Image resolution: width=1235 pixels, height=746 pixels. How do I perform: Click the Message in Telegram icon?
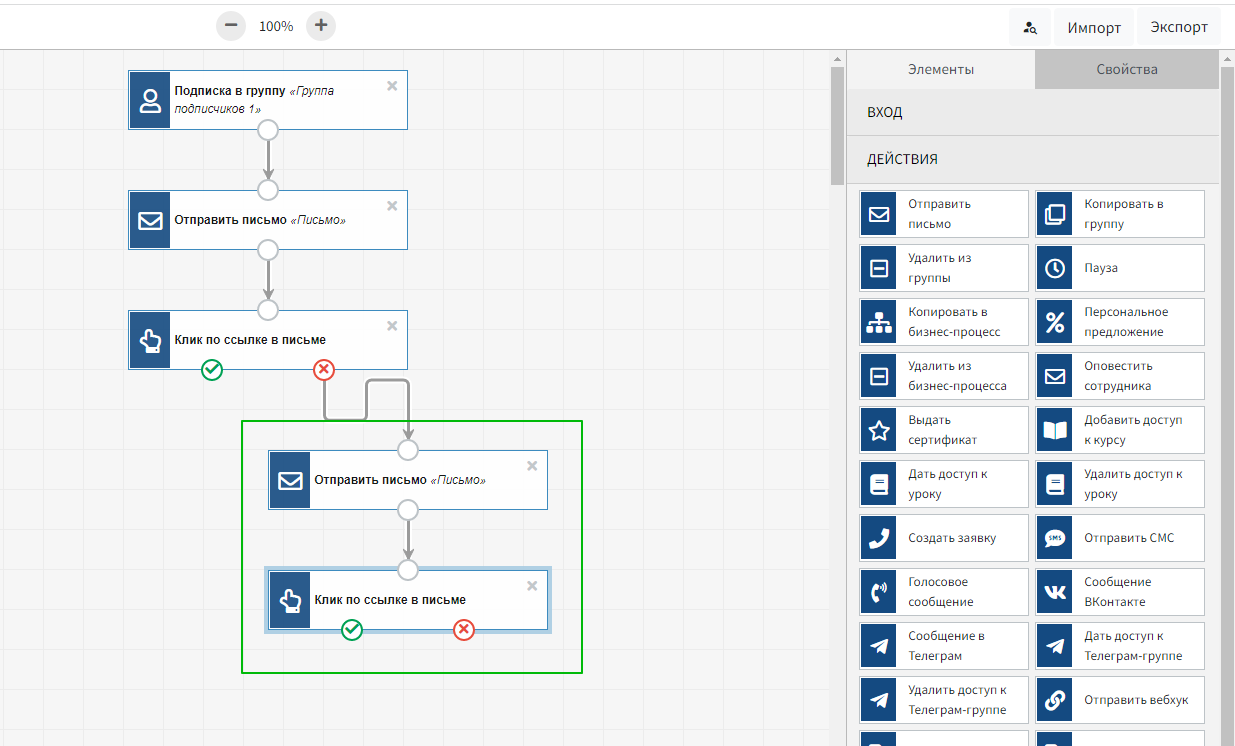(879, 646)
